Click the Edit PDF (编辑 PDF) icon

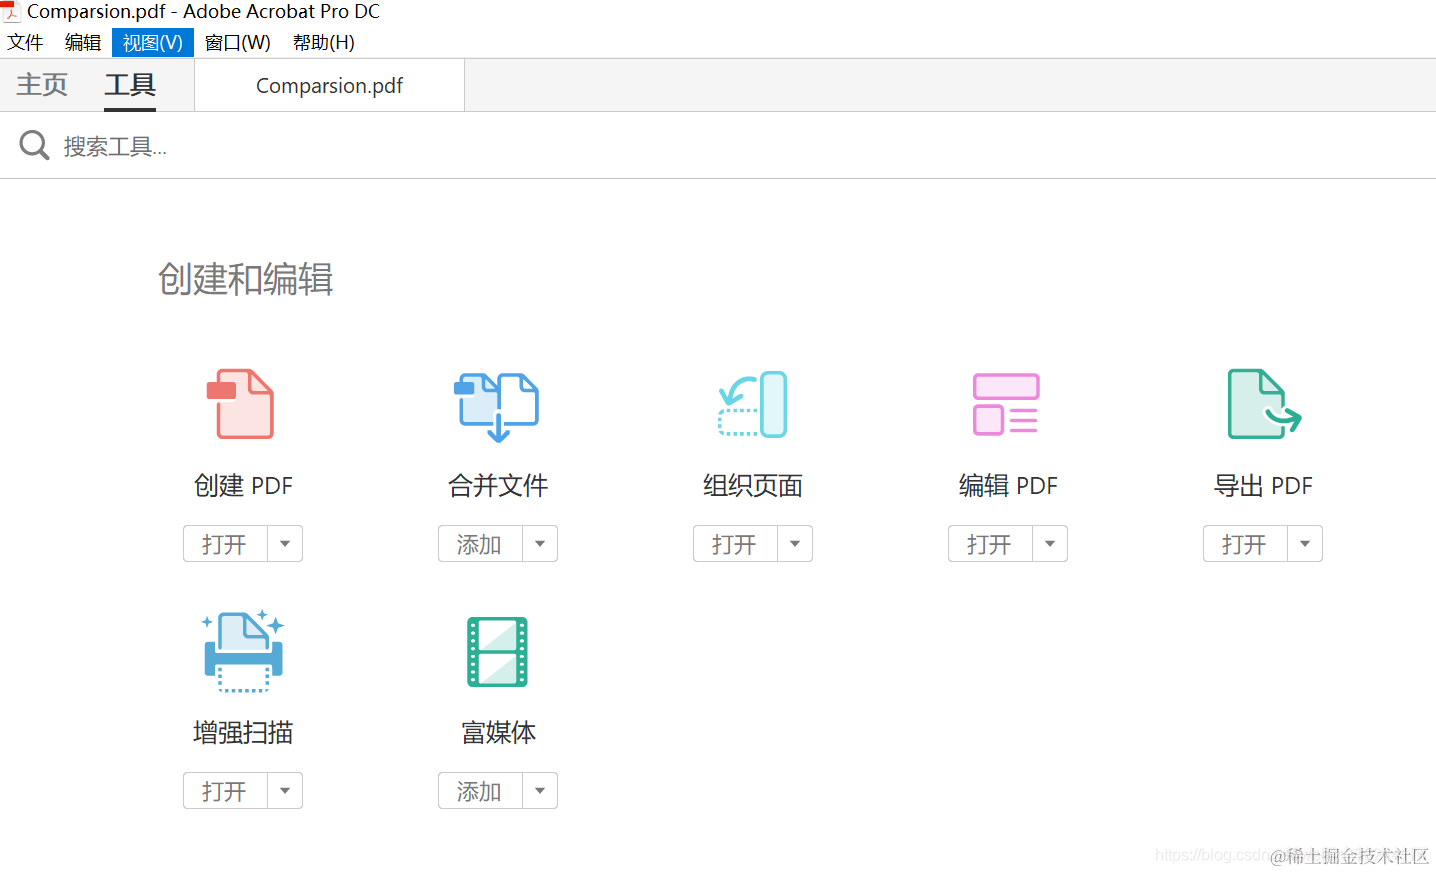click(1007, 404)
